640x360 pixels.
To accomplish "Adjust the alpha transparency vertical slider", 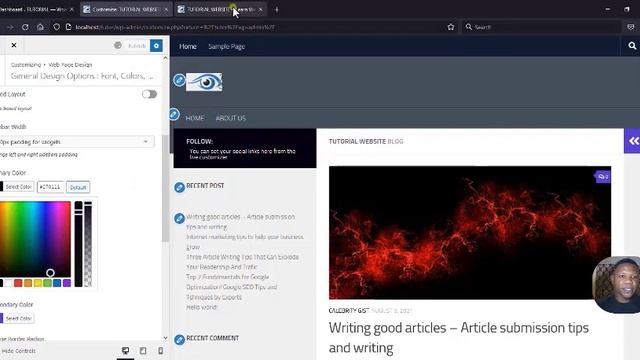I will (x=88, y=244).
